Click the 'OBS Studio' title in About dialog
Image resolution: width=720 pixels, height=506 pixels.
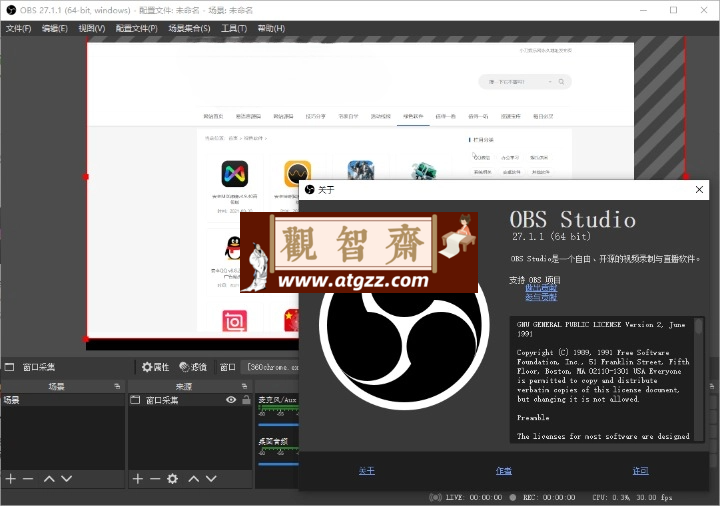[573, 219]
